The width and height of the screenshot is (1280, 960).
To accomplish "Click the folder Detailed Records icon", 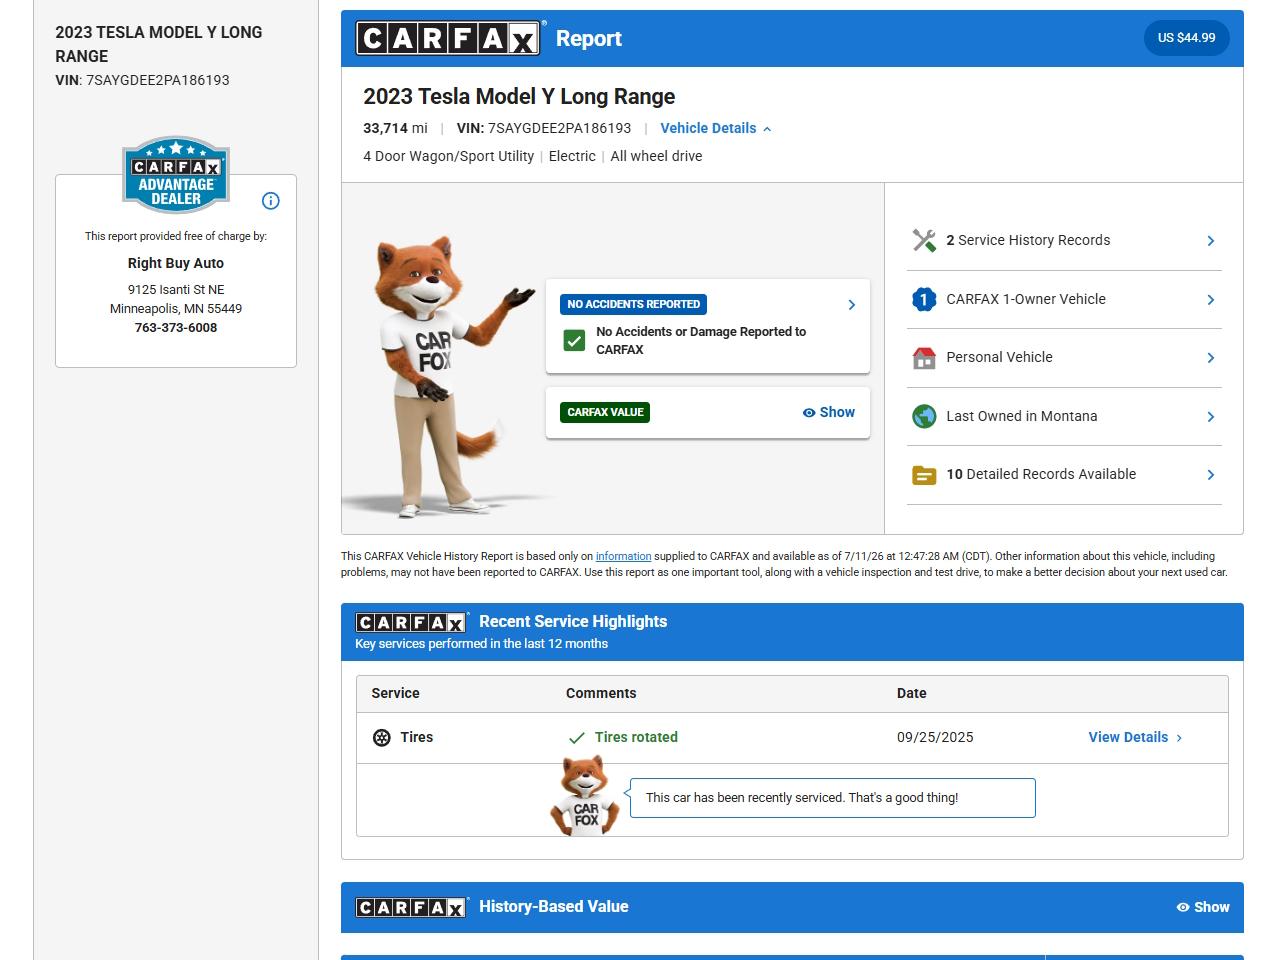I will pyautogui.click(x=924, y=475).
